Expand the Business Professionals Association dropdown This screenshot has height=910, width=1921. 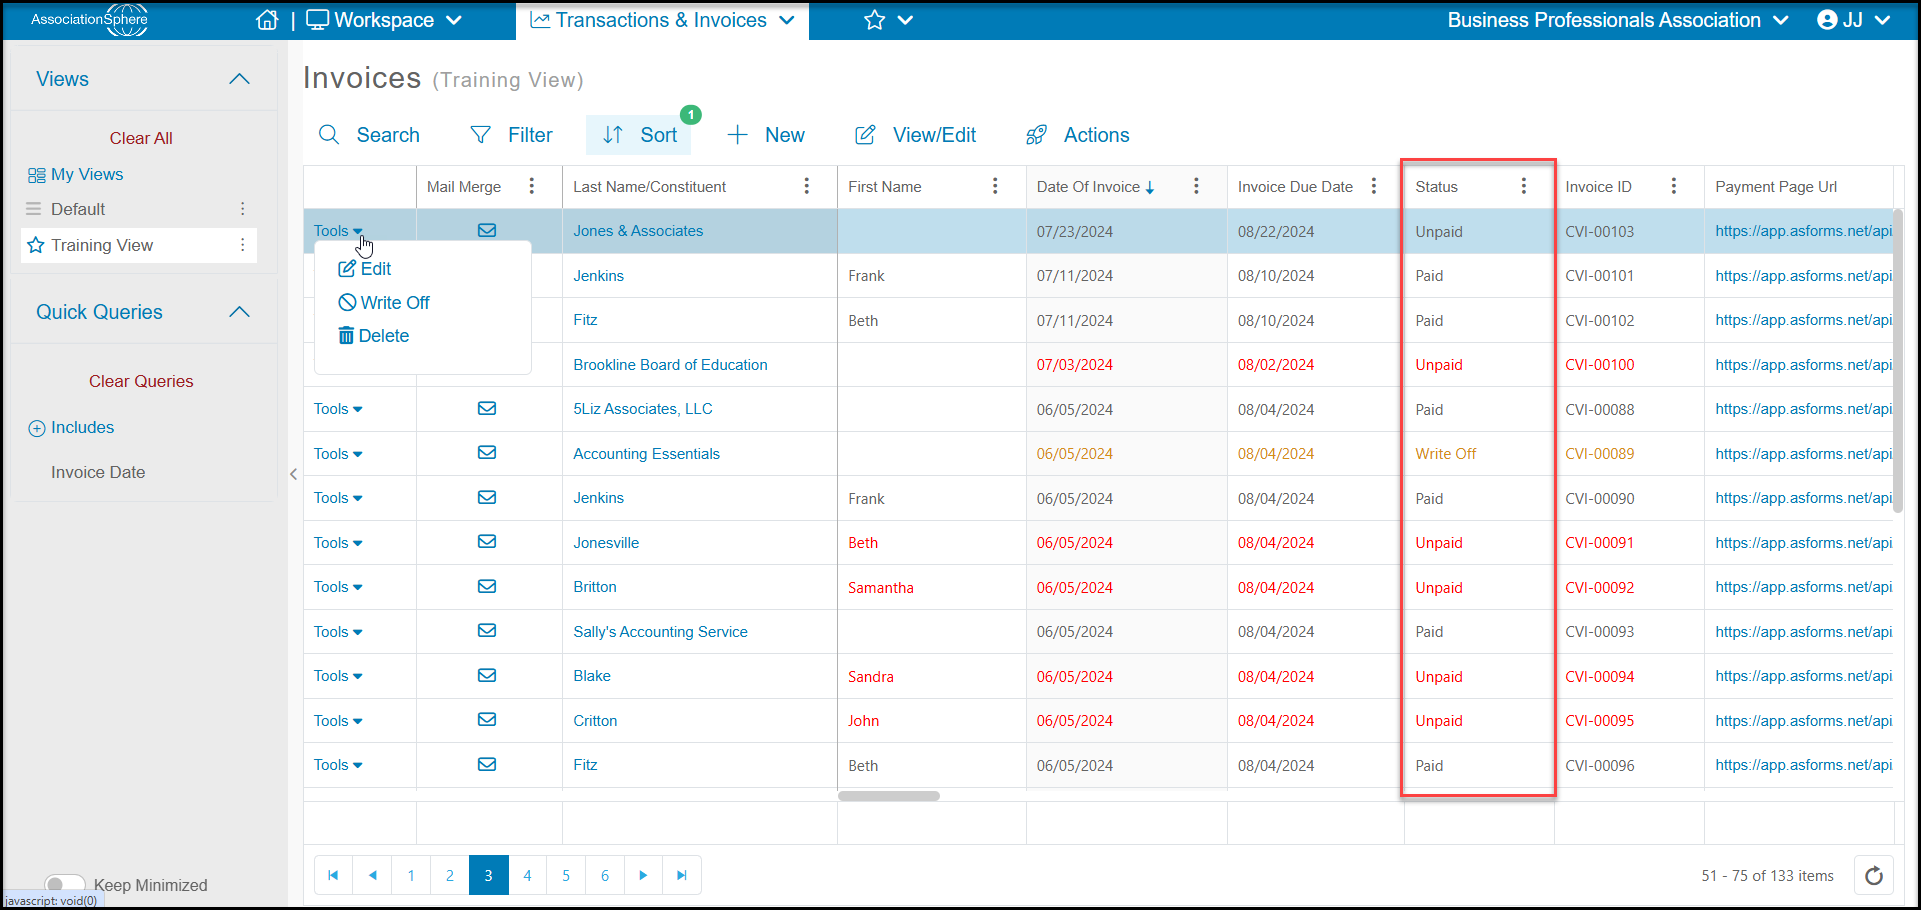pyautogui.click(x=1617, y=20)
